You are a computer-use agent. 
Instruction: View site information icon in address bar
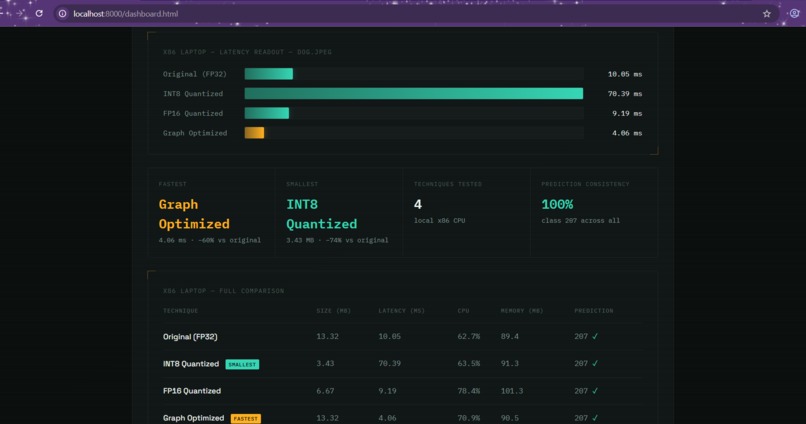62,14
